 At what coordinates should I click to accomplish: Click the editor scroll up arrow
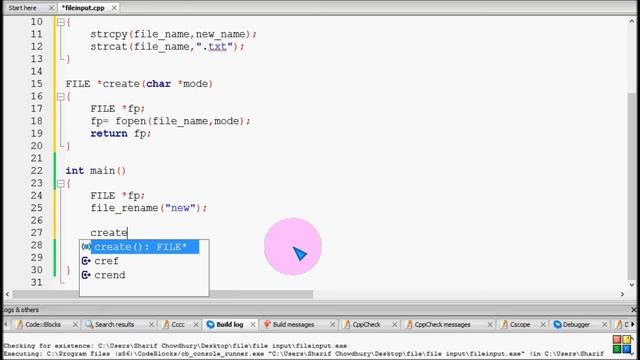tap(632, 21)
